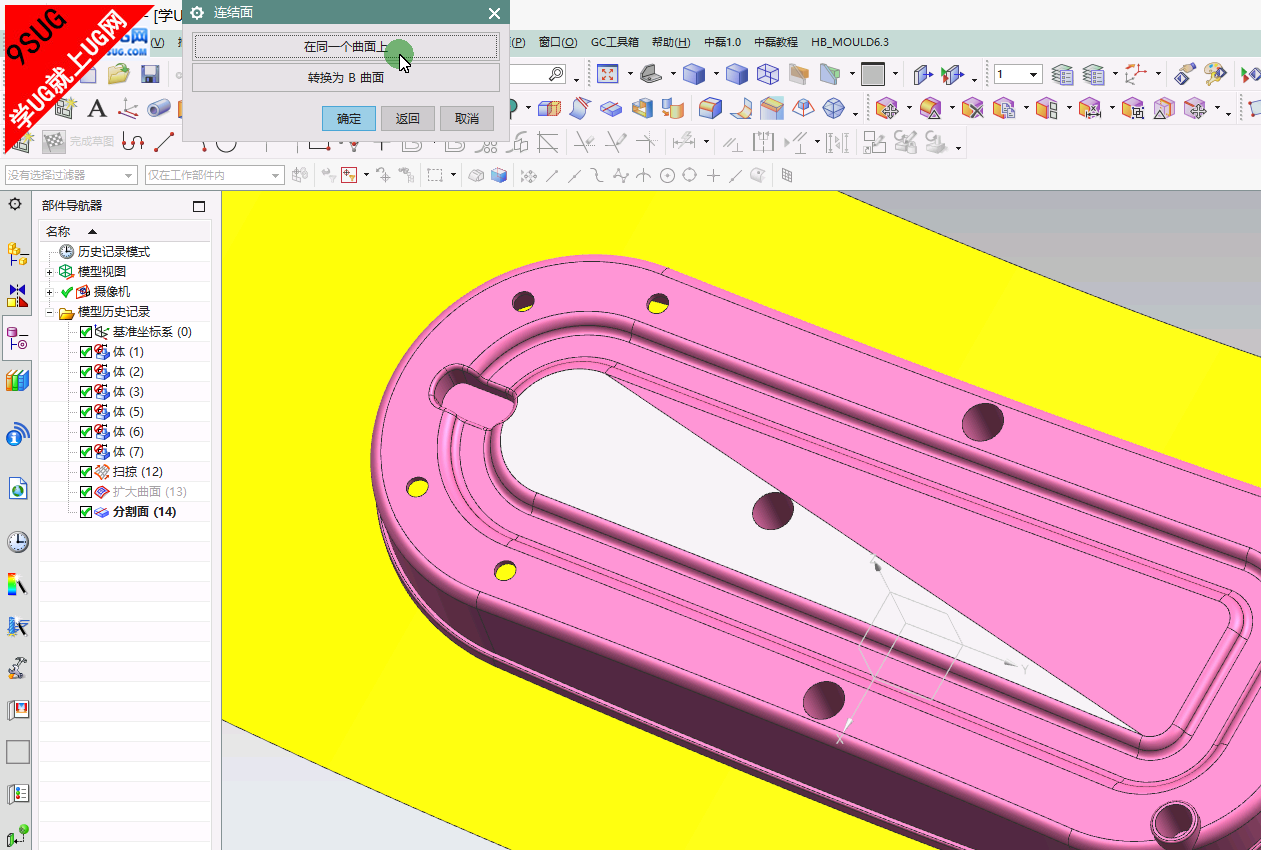Image resolution: width=1261 pixels, height=850 pixels.
Task: Cancel the dialog with 取消
Action: (x=467, y=118)
